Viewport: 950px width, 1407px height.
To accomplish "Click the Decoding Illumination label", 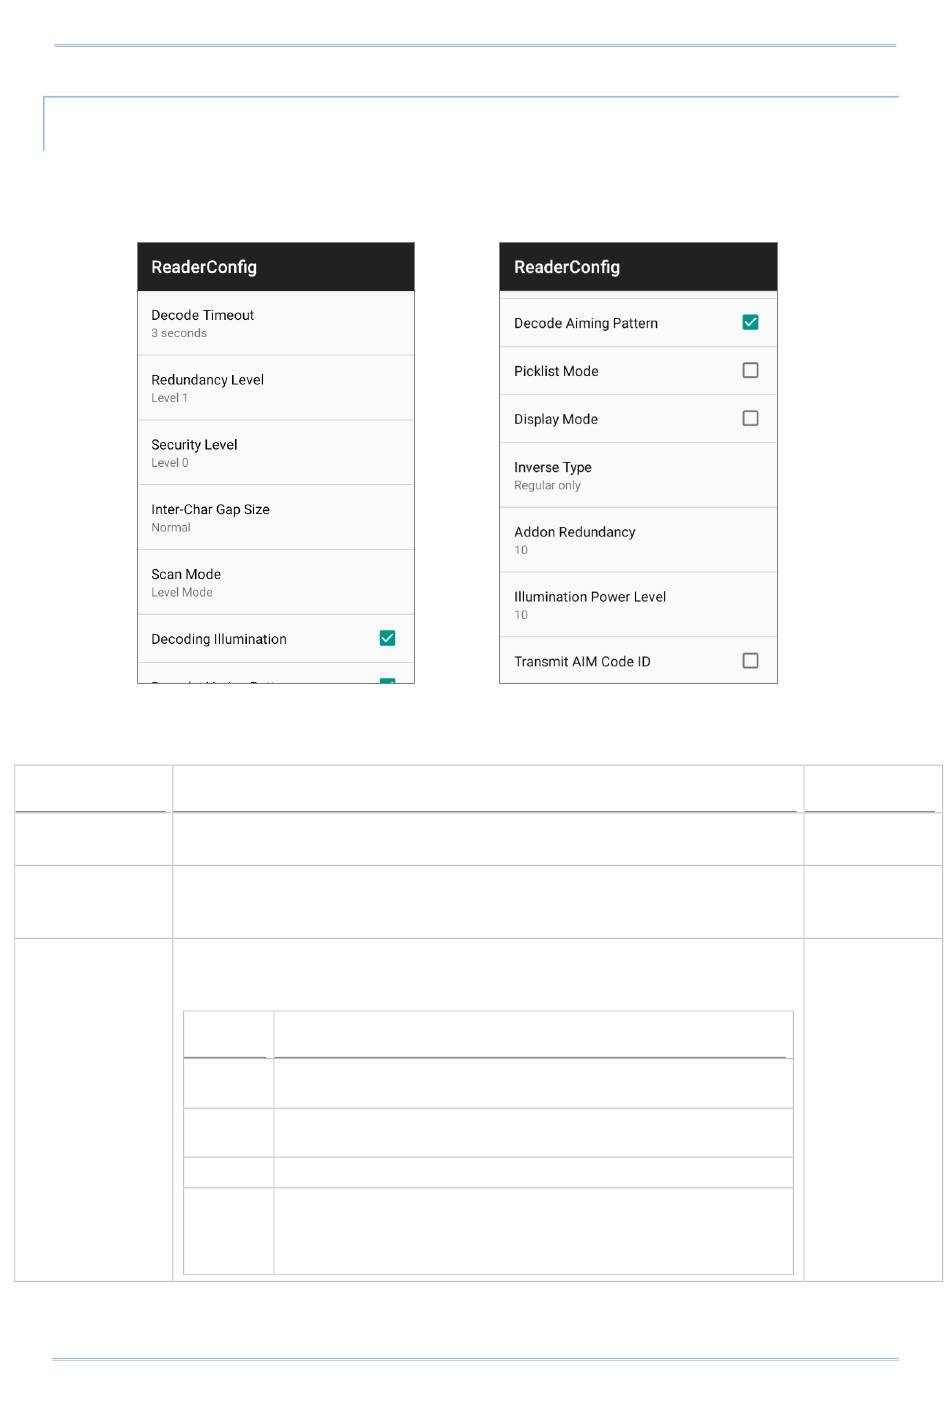I will point(219,639).
